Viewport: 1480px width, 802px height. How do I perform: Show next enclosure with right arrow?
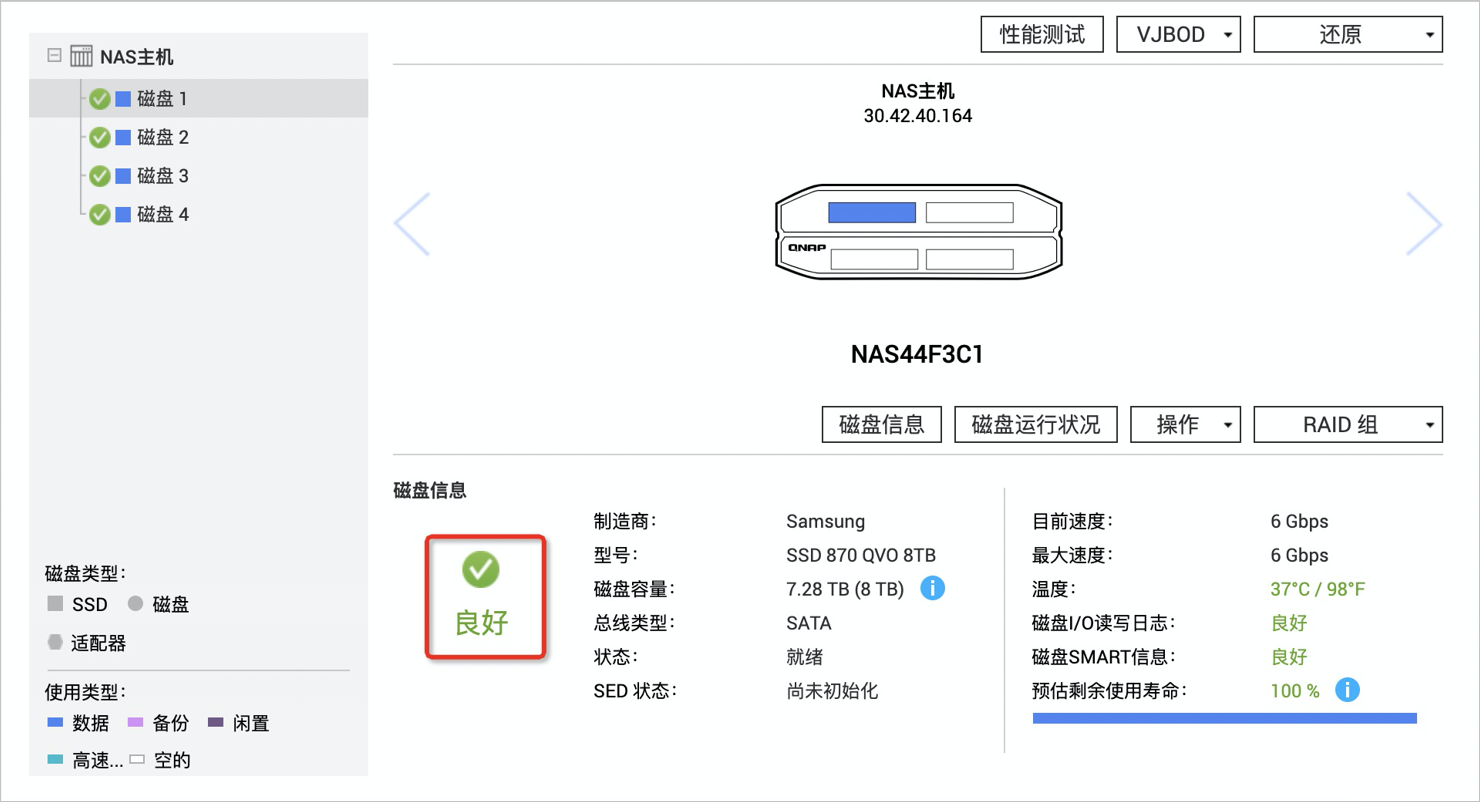click(1424, 224)
